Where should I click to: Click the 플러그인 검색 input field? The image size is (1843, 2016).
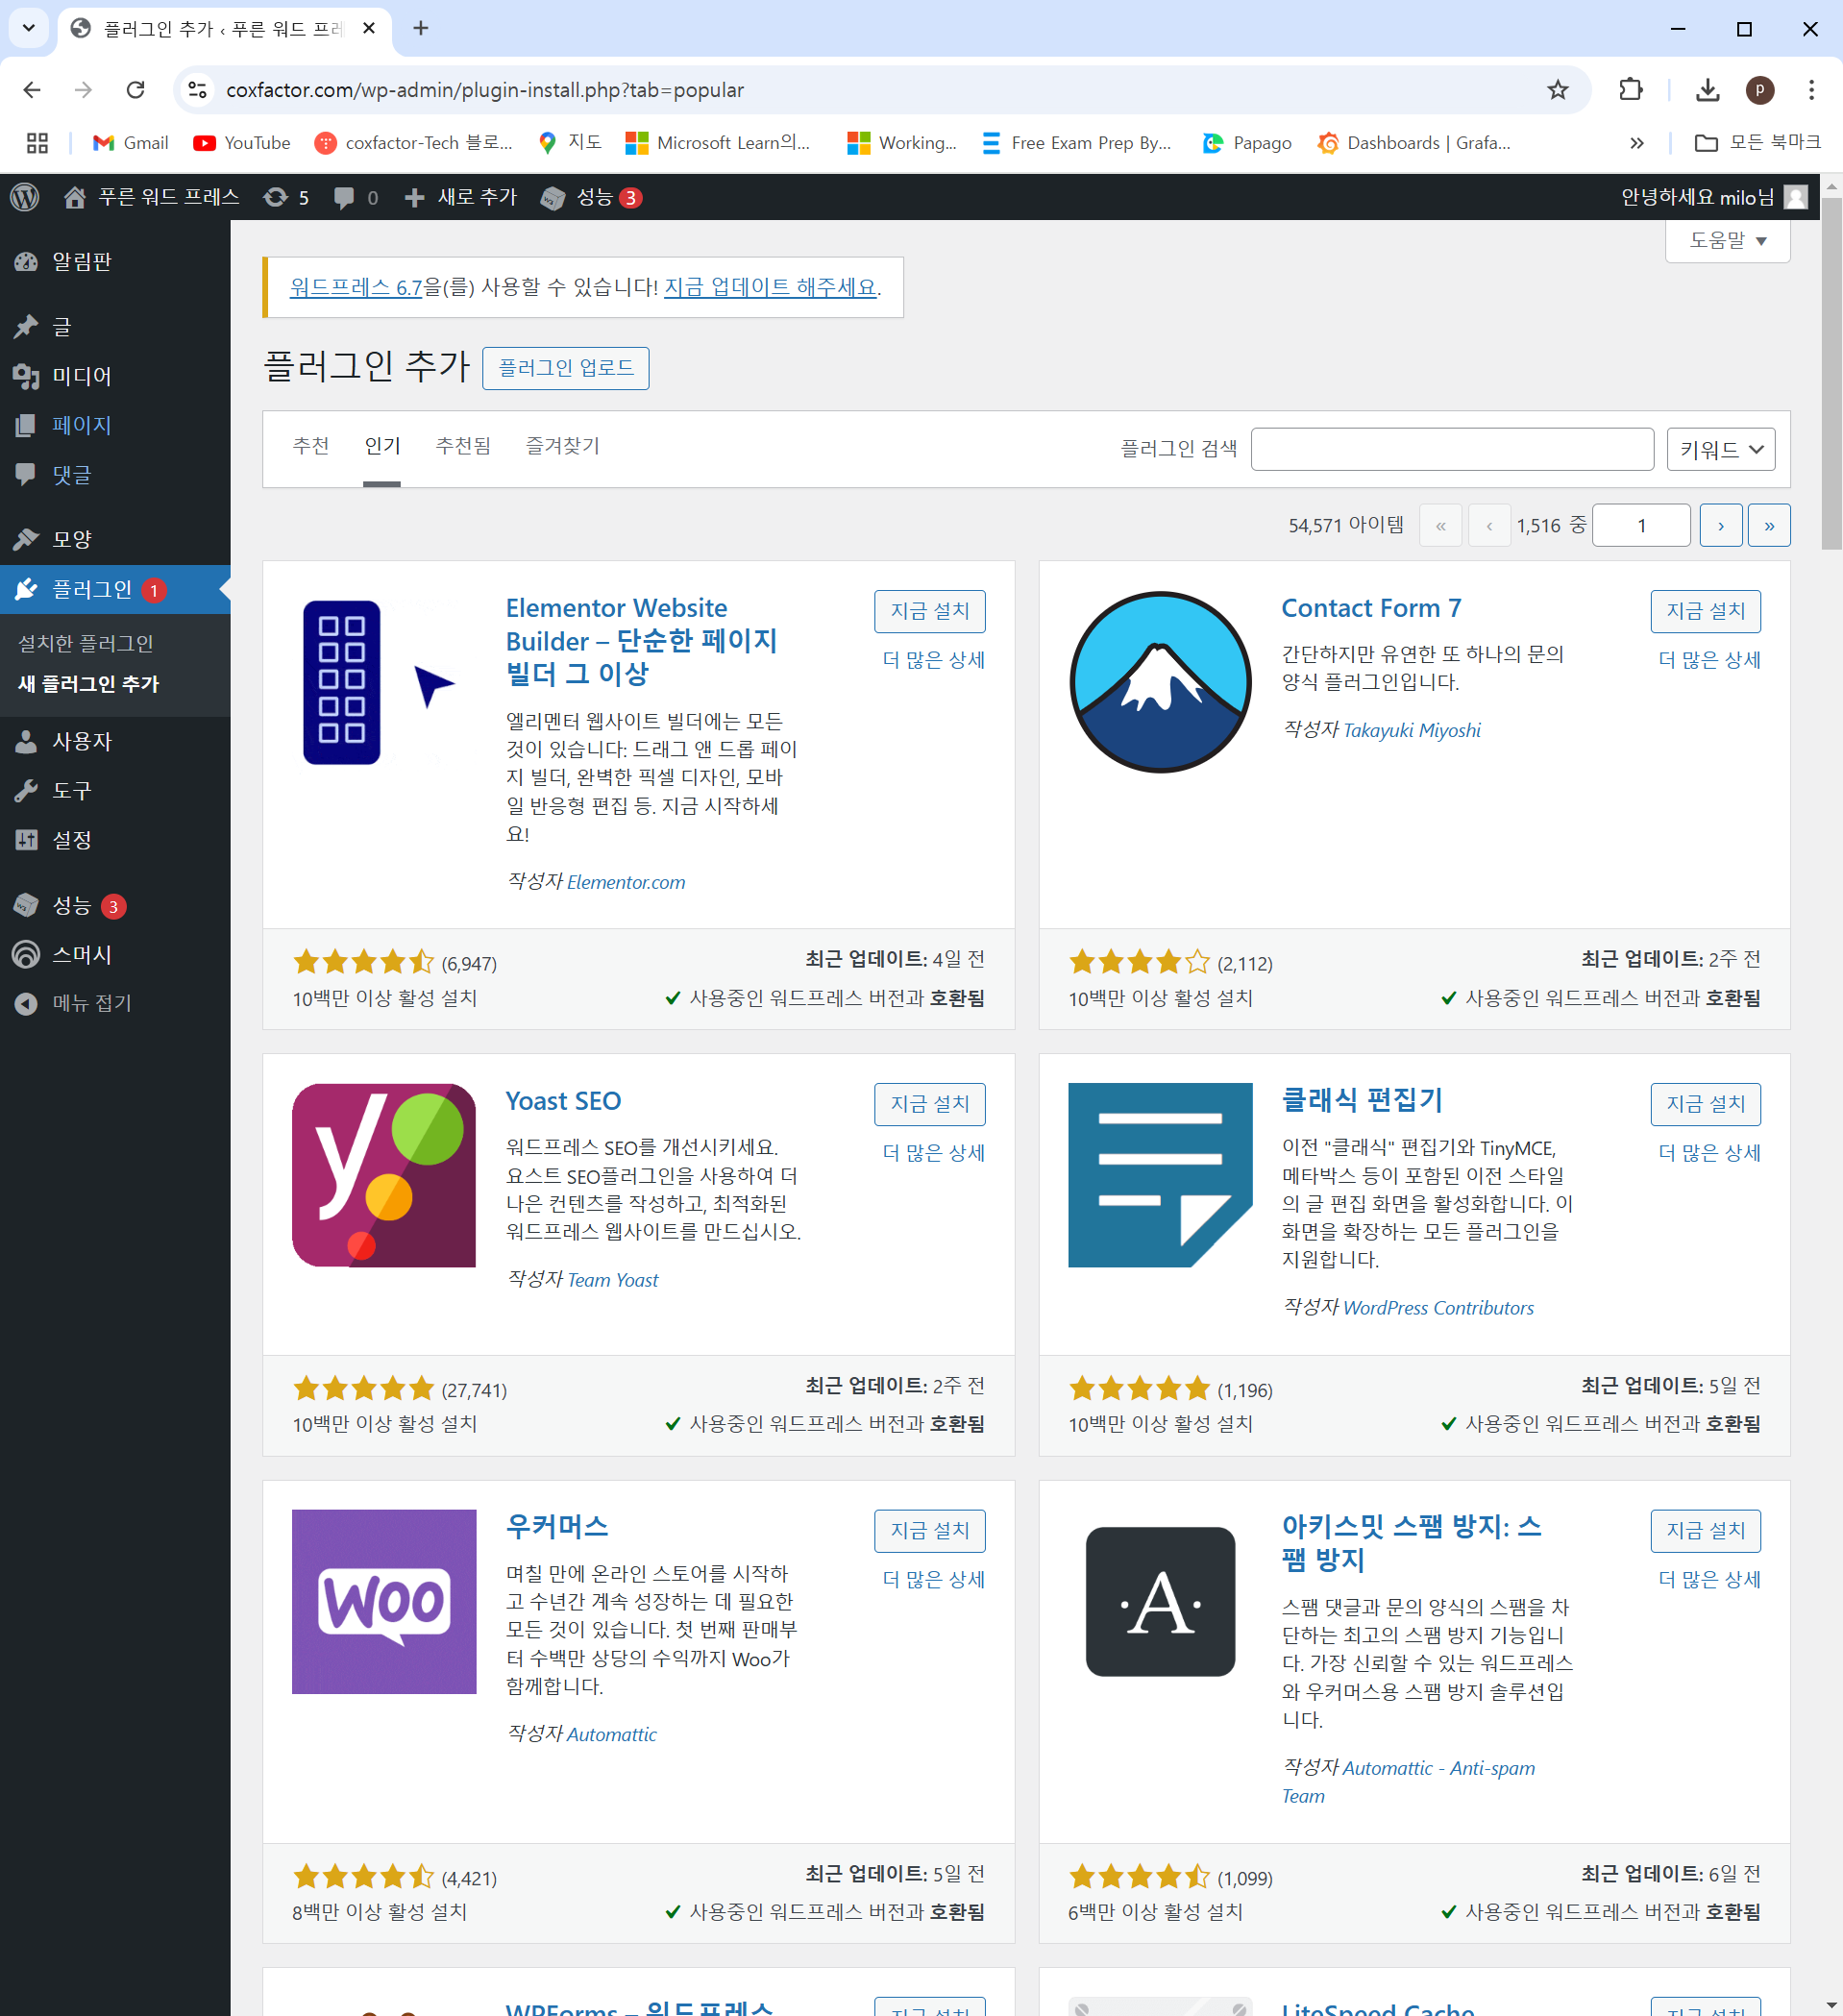(1452, 449)
